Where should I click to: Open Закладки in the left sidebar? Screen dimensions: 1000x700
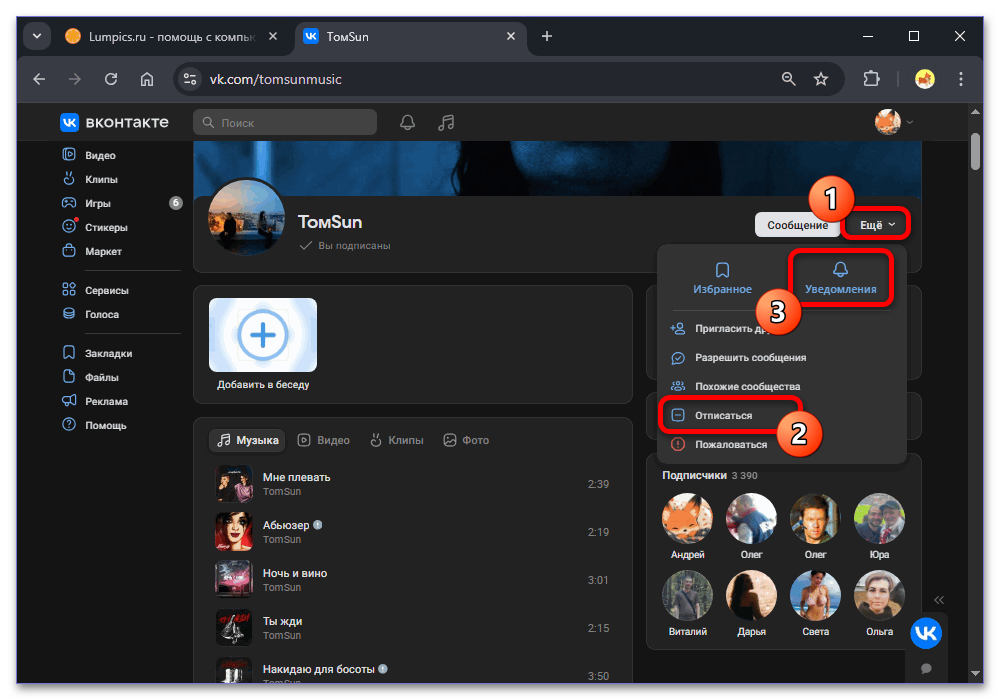tap(97, 353)
